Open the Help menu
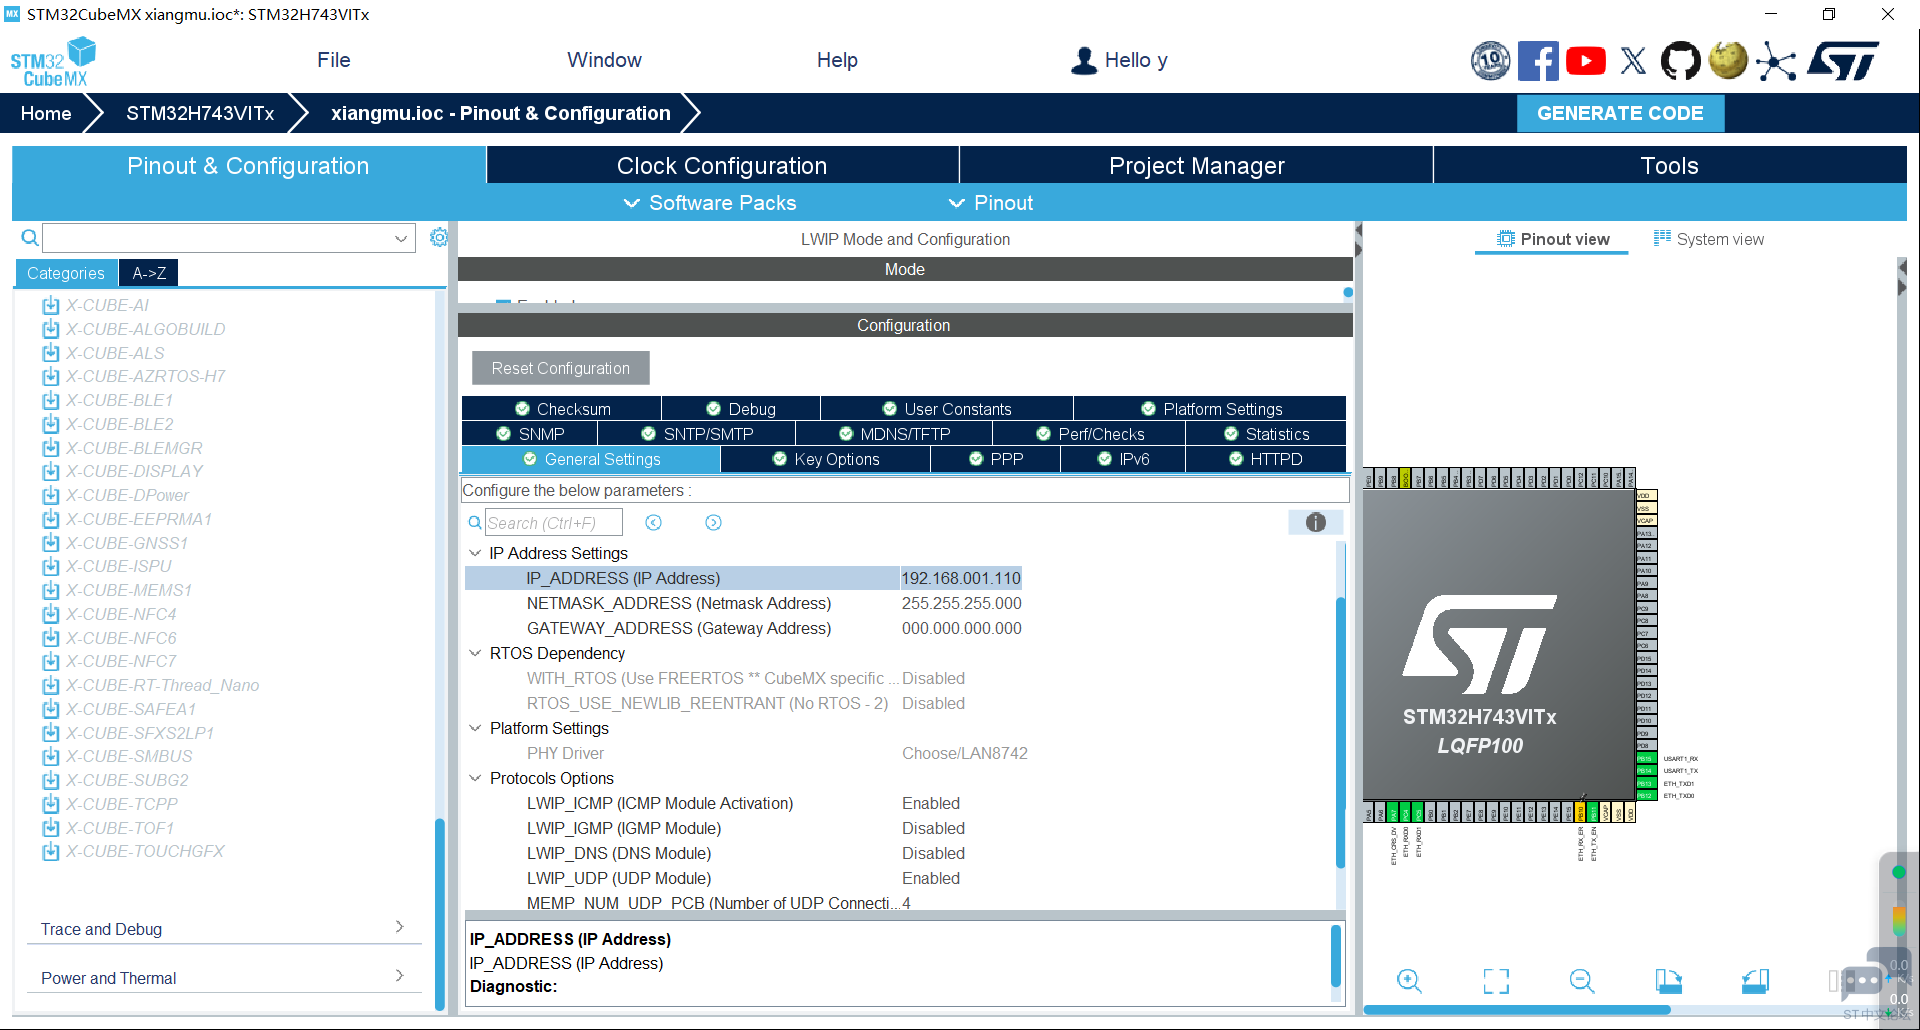This screenshot has height=1030, width=1920. point(837,60)
